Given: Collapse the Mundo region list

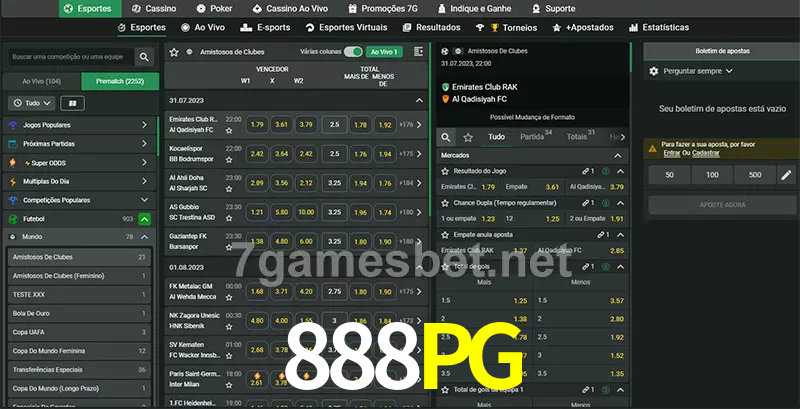Looking at the screenshot, I should pos(144,237).
